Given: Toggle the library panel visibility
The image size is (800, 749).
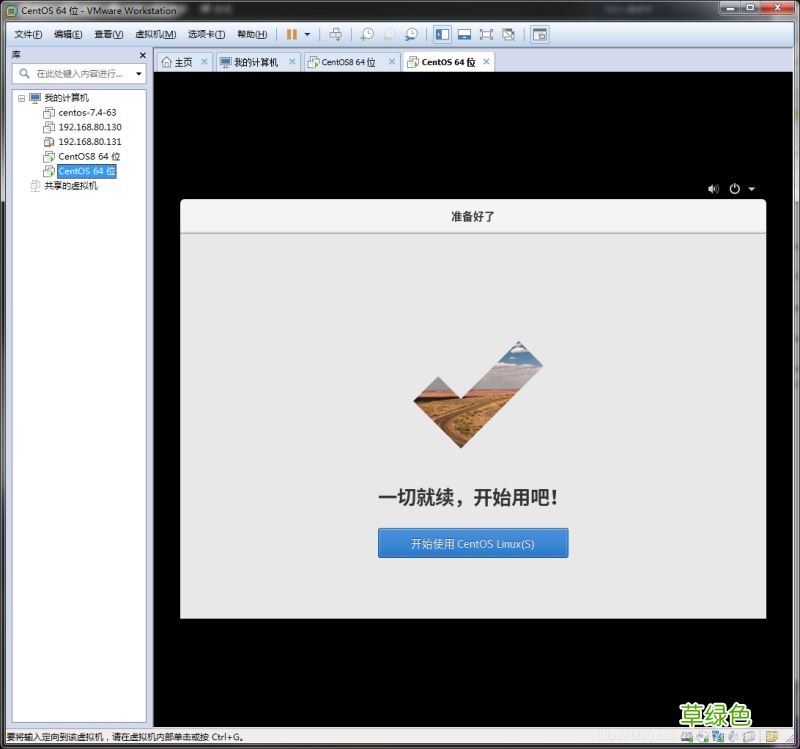Looking at the screenshot, I should coord(442,33).
